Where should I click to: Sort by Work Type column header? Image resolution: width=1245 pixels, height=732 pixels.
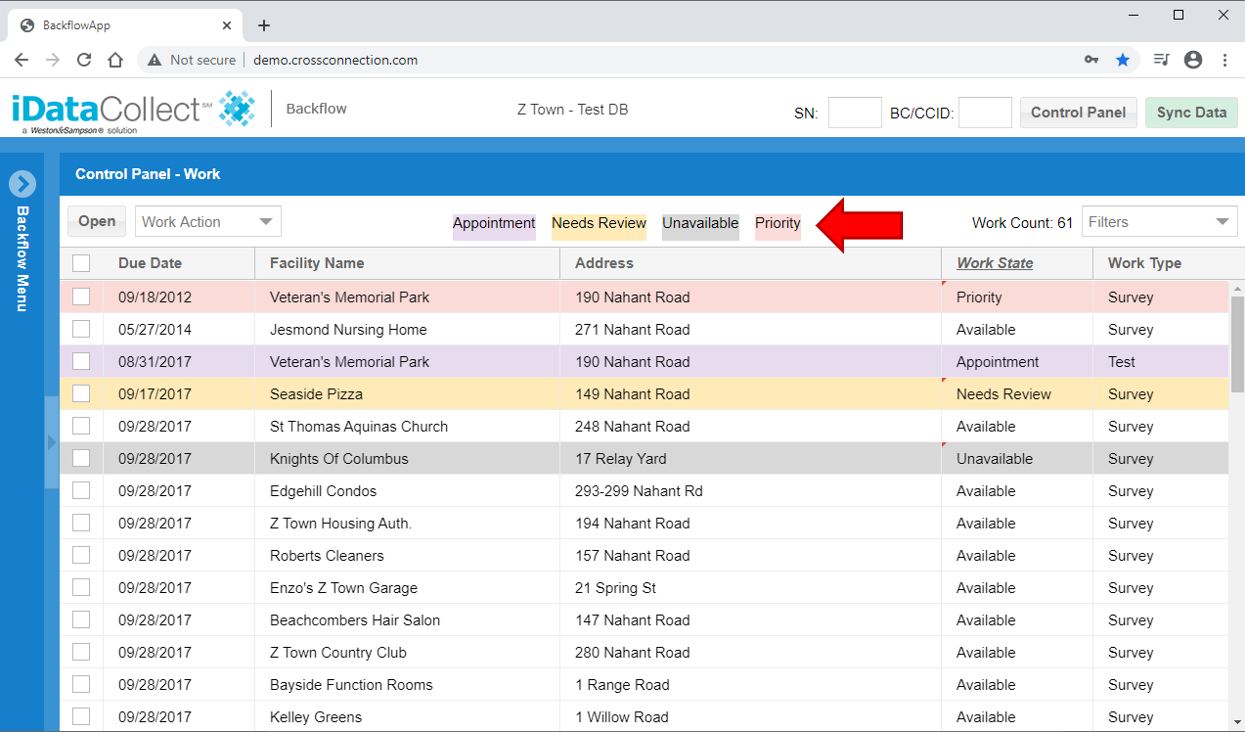(1144, 263)
